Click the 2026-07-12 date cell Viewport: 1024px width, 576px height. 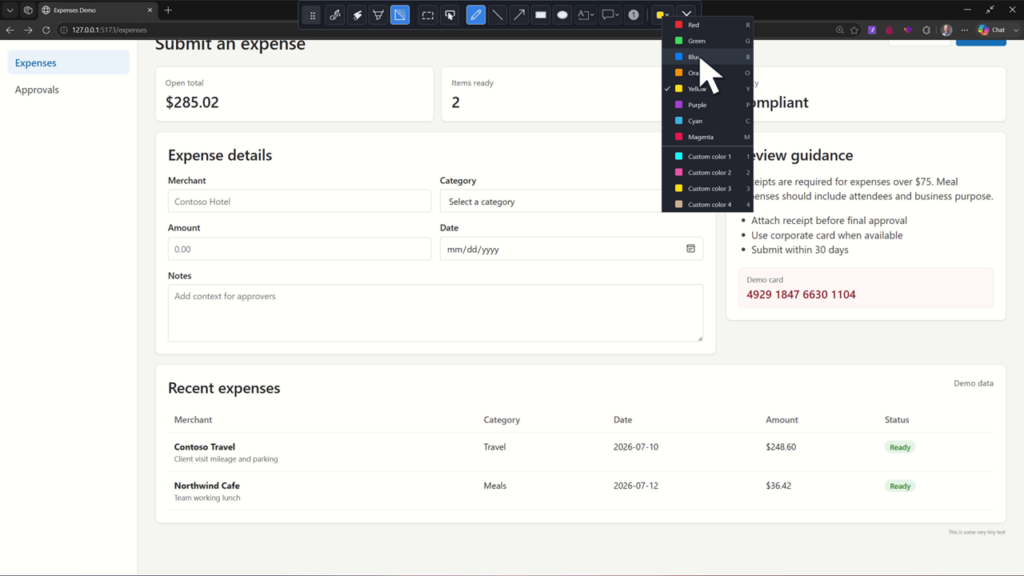click(635, 486)
